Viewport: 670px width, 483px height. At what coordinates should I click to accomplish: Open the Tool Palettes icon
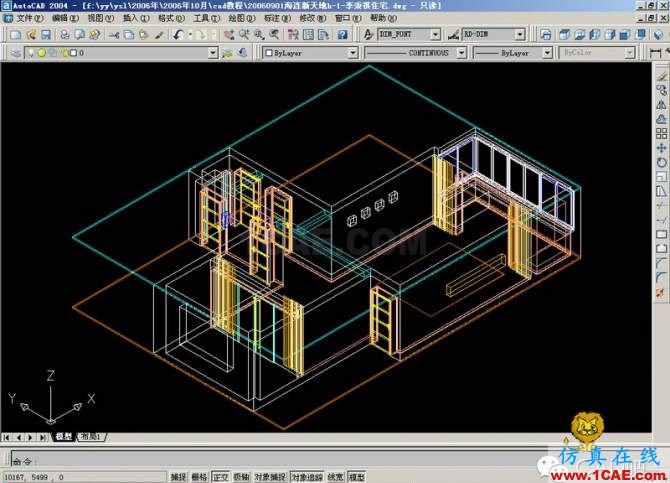click(x=323, y=35)
